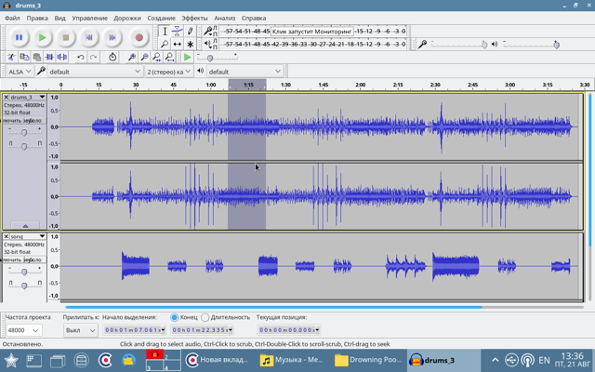Open the ALSA audio host dropdown
Viewport: 595px width, 372px height.
click(x=20, y=71)
